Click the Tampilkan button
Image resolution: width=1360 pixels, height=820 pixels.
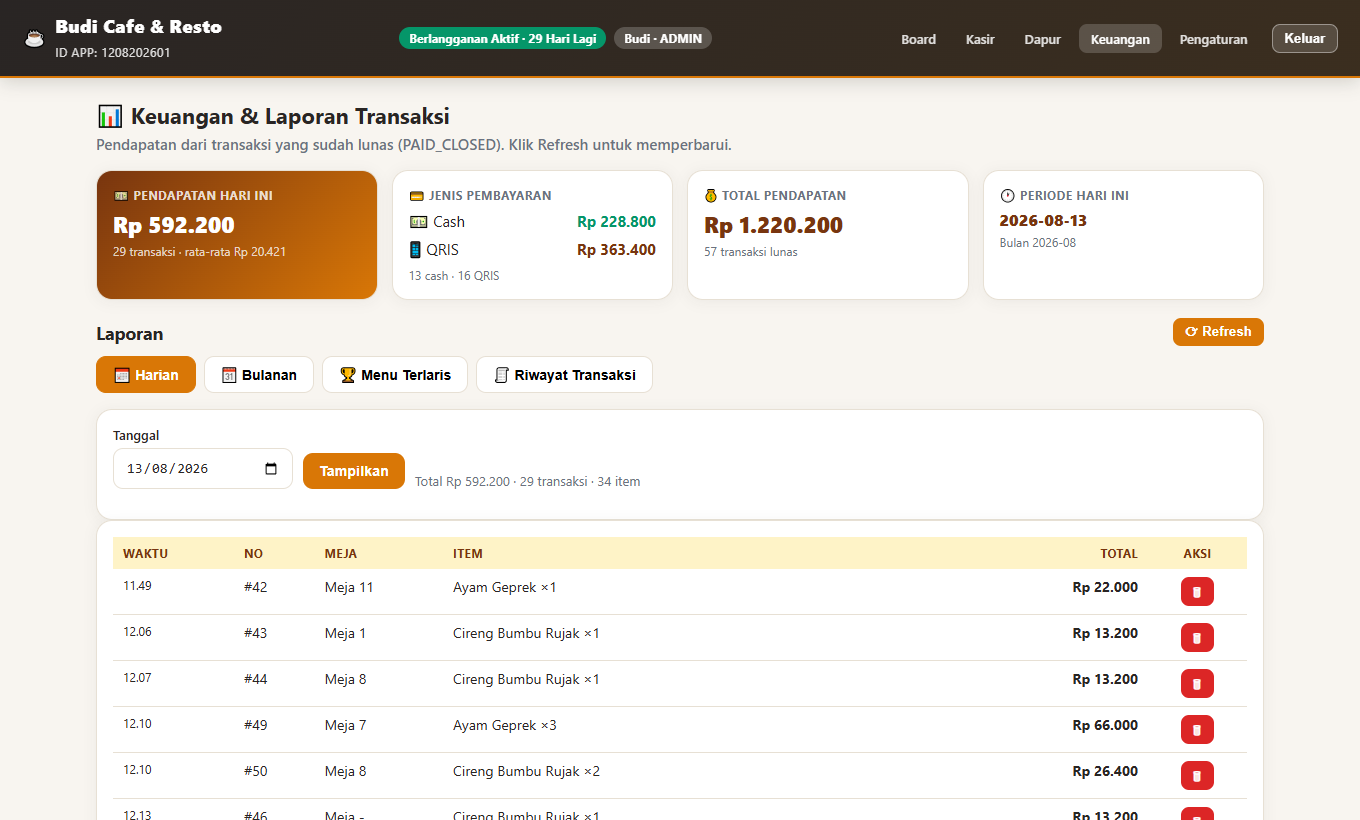354,471
